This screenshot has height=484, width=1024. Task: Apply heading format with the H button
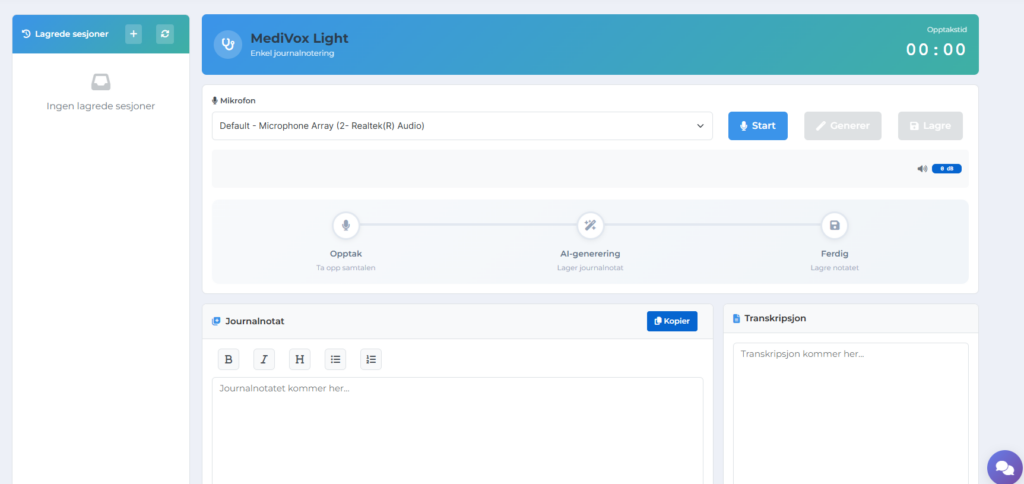299,359
